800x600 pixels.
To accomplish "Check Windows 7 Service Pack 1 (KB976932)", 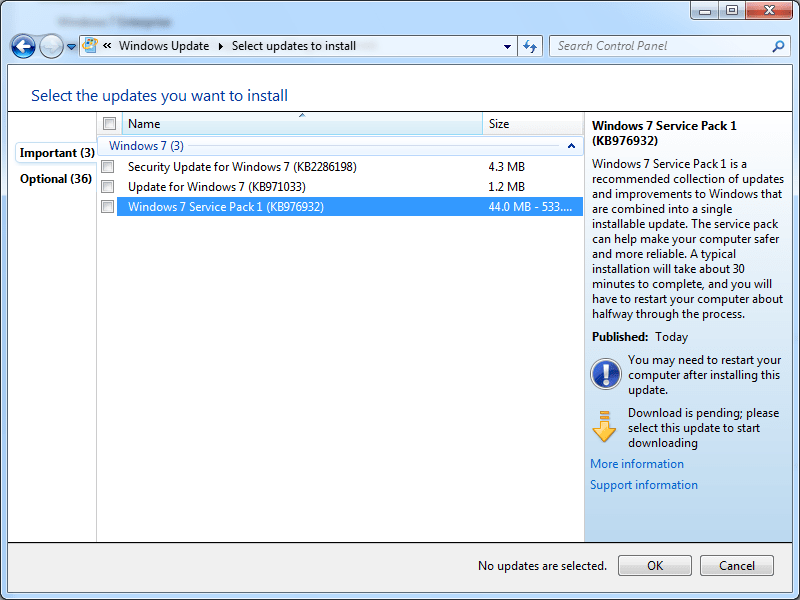I will point(107,206).
